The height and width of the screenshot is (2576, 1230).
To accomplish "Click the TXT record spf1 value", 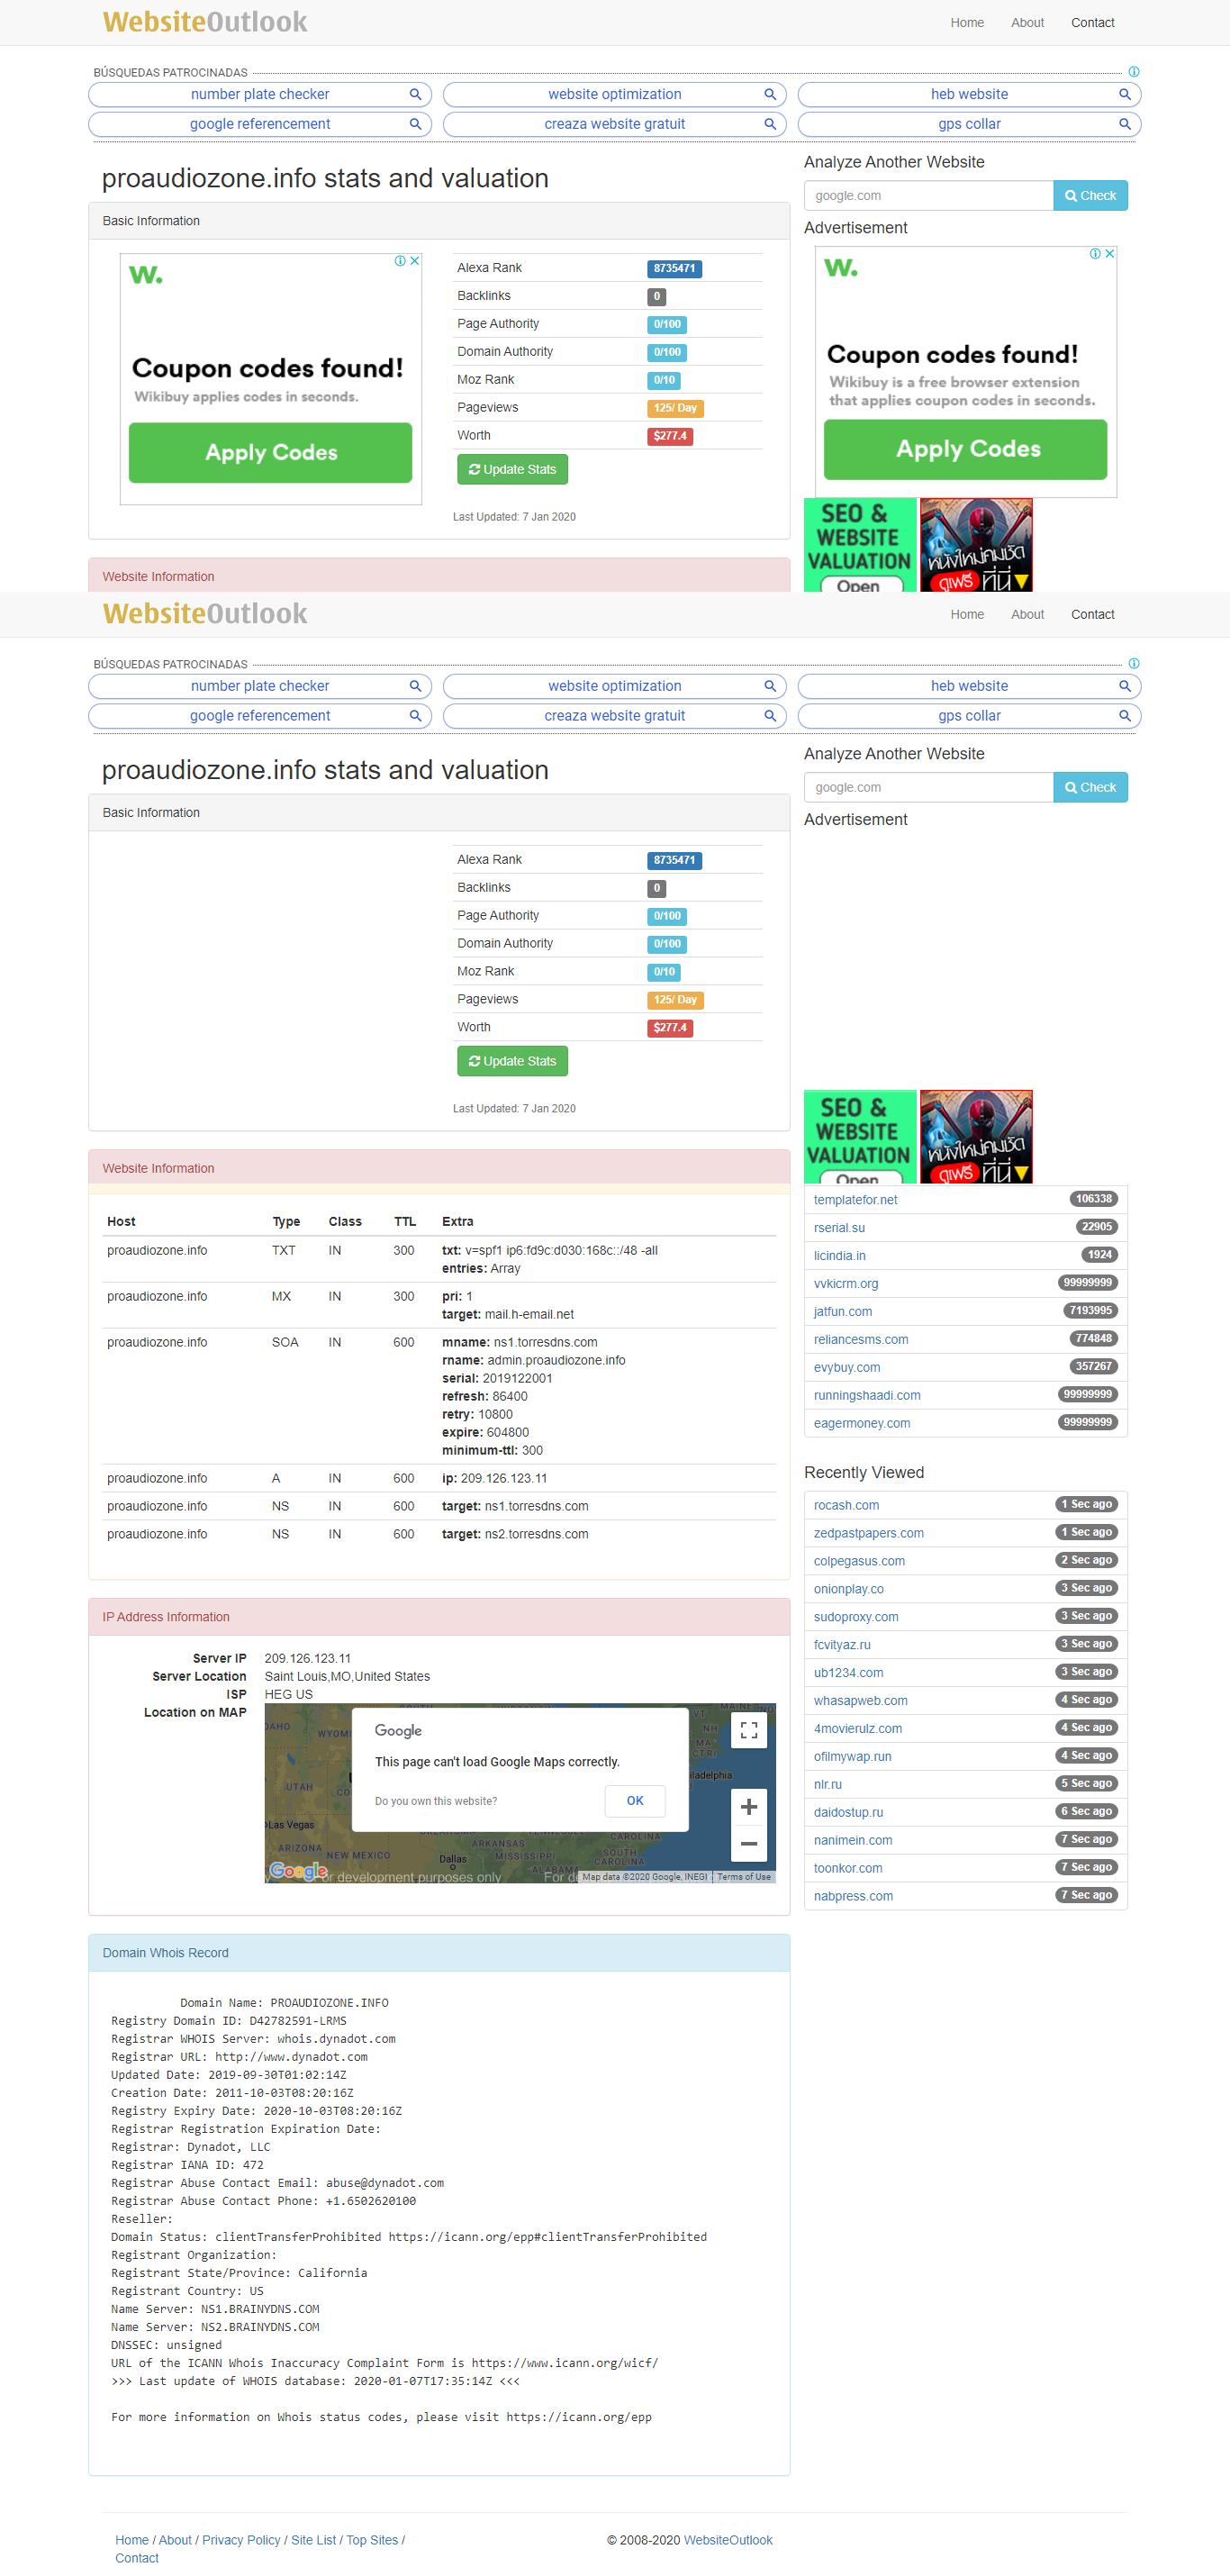I will (x=561, y=1251).
